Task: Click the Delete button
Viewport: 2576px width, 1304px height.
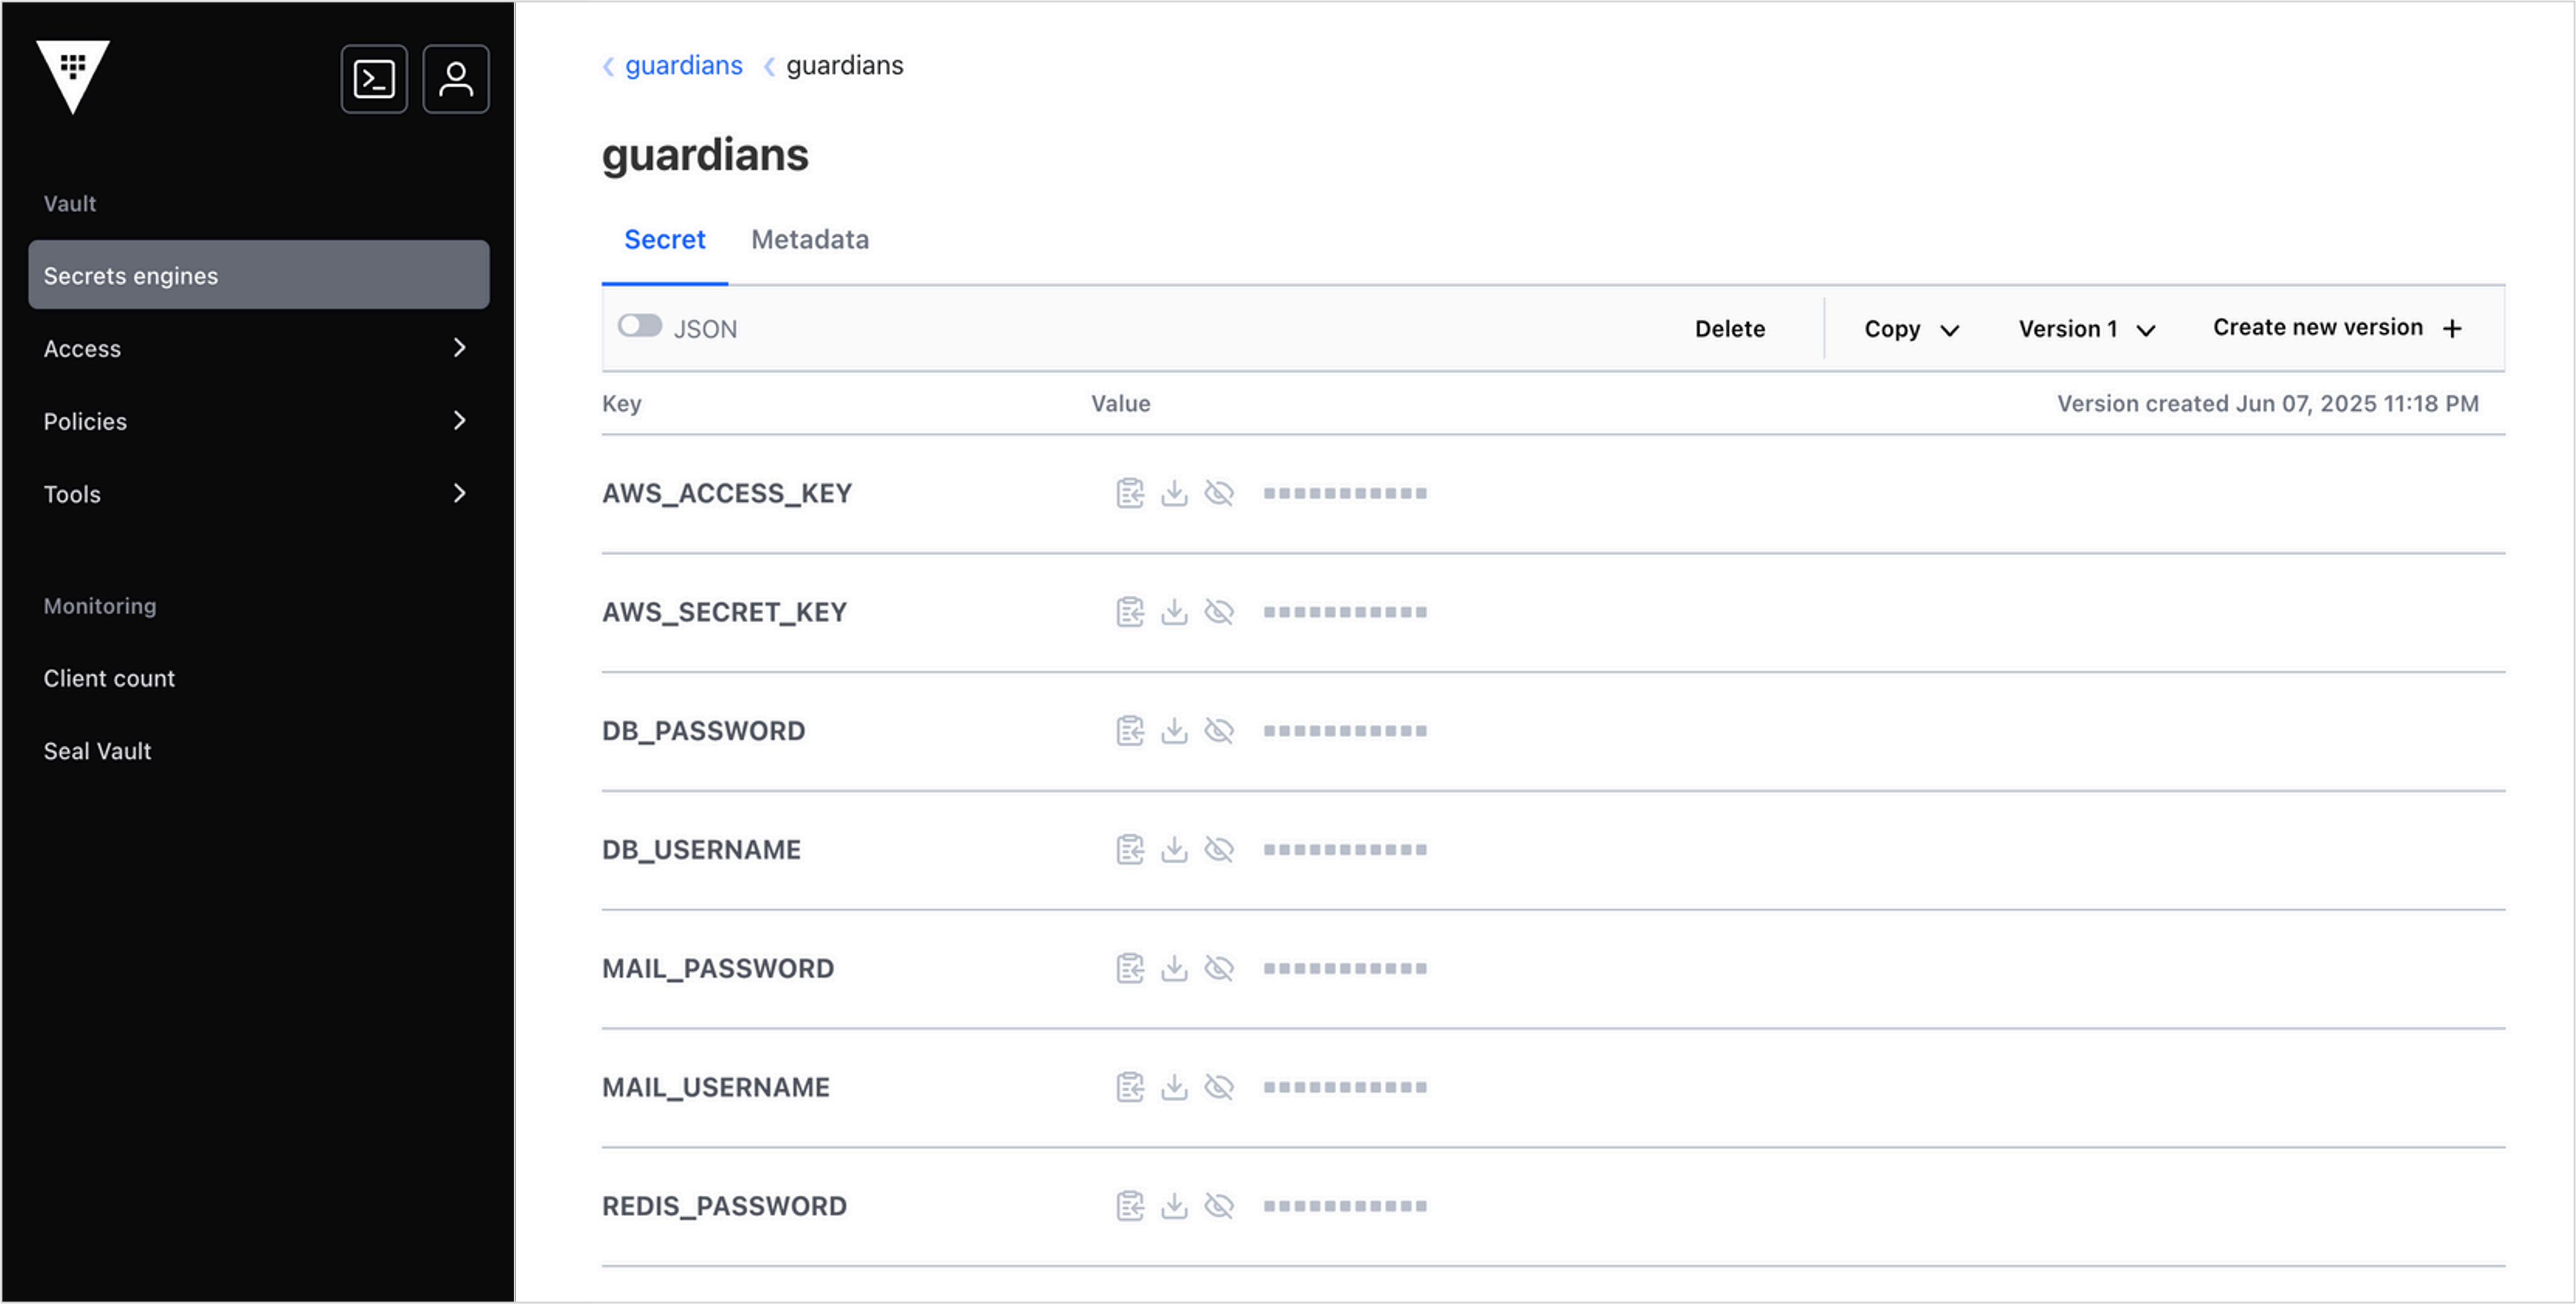Action: pyautogui.click(x=1729, y=329)
